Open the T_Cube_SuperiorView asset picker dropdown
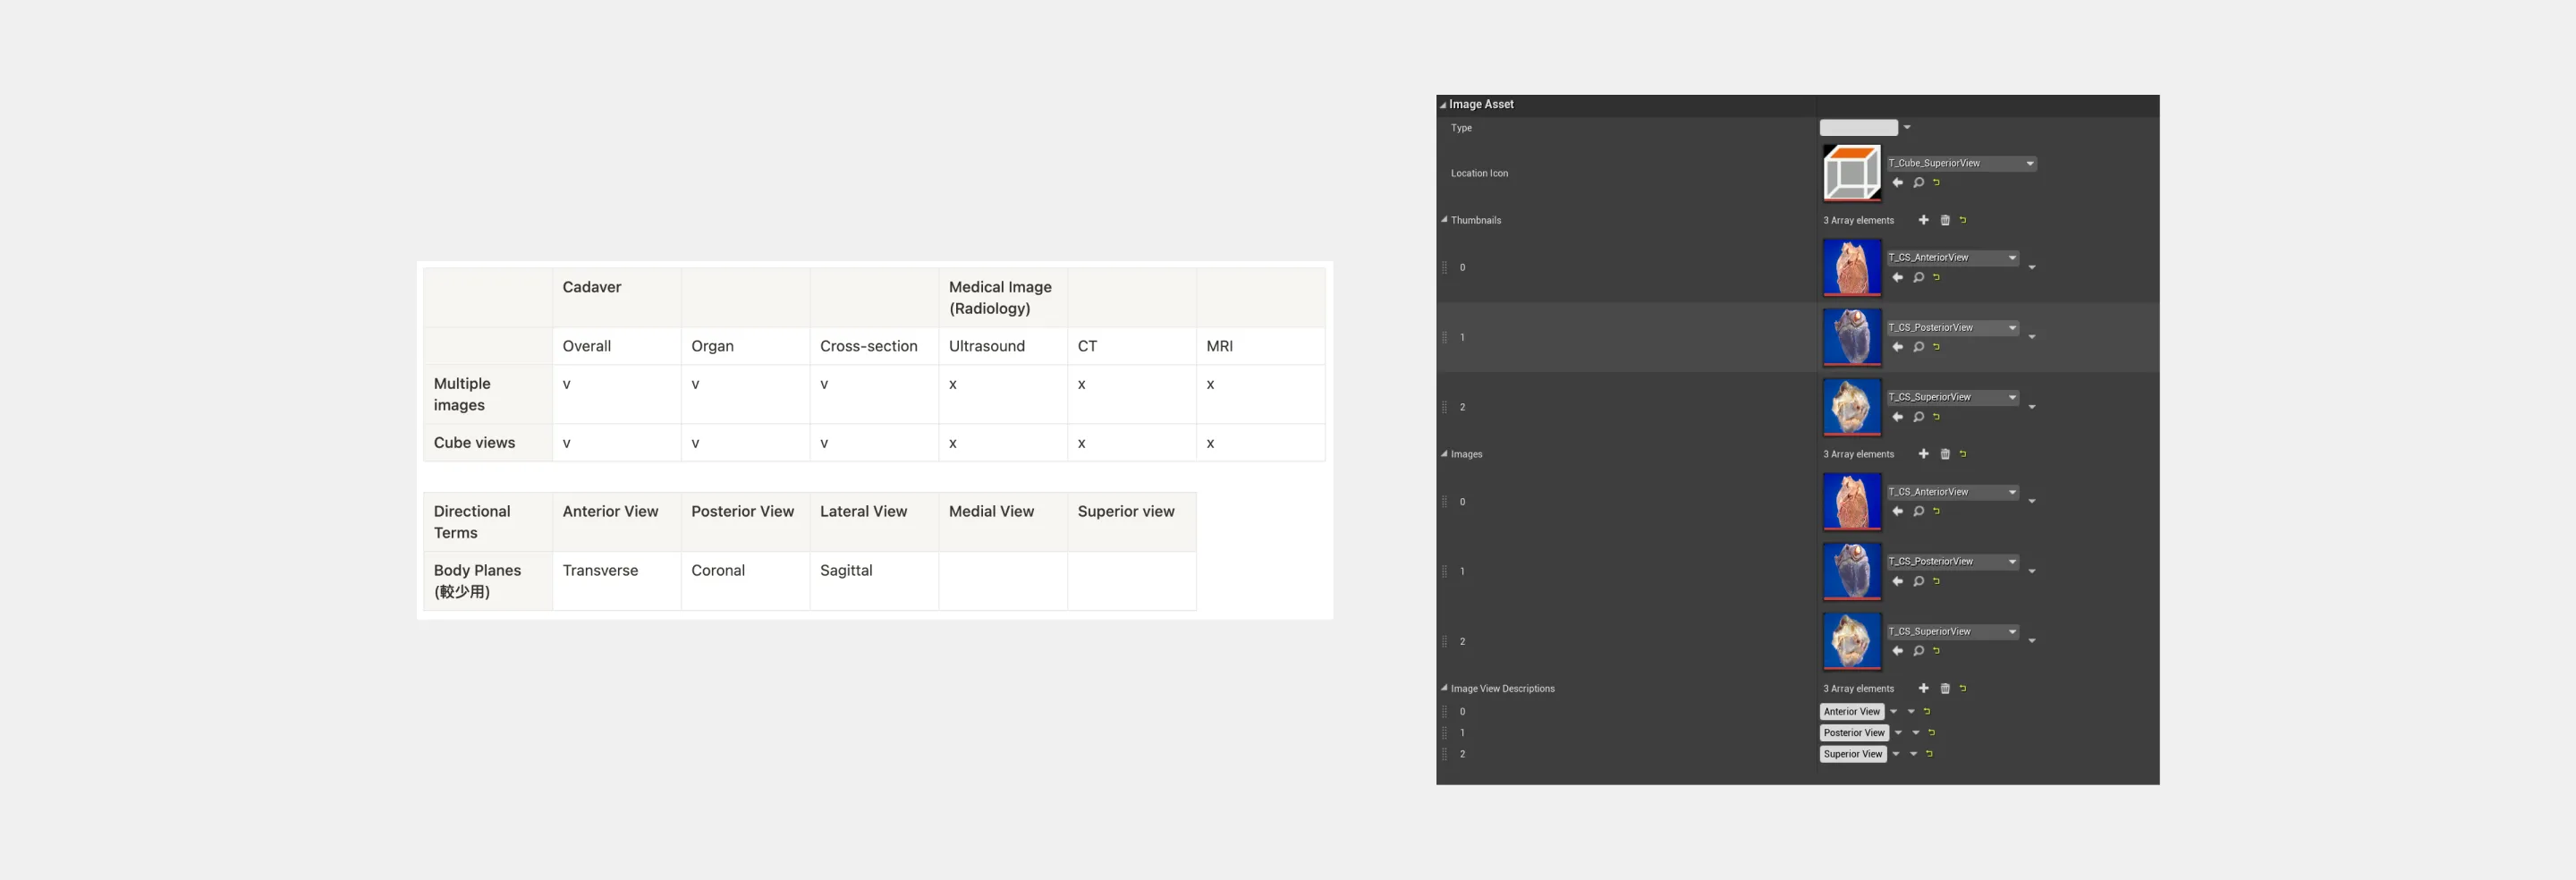The image size is (2576, 880). (2029, 164)
